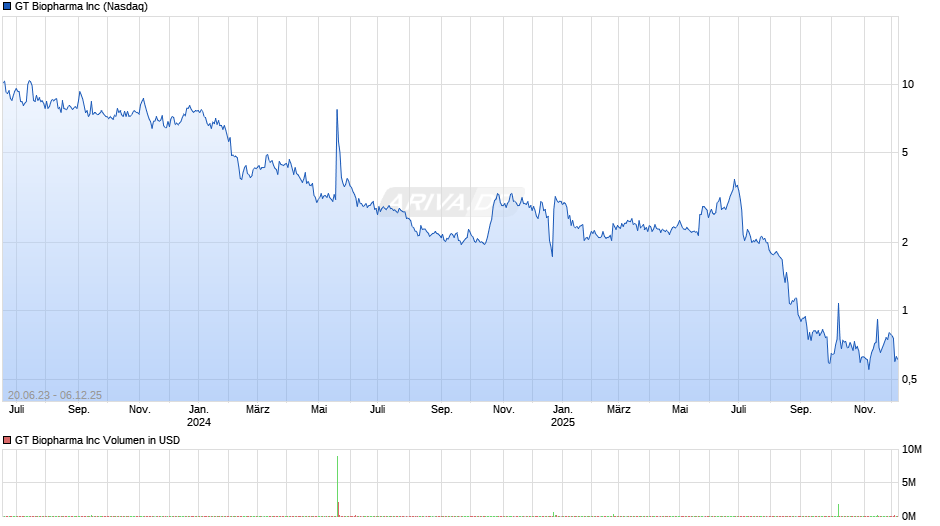The width and height of the screenshot is (940, 526).
Task: Click the 'GT Biopharma Inc Volumen in USD' label
Action: coord(97,440)
